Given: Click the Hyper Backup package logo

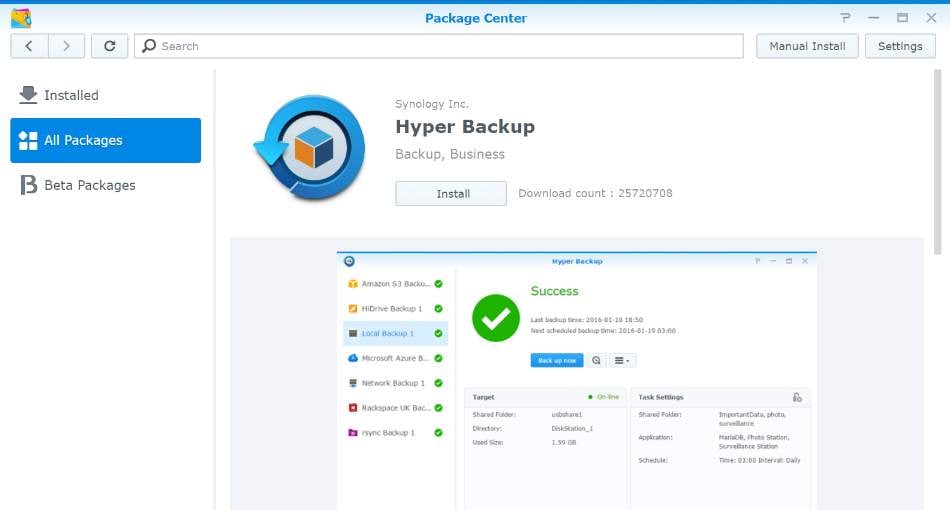Looking at the screenshot, I should [x=310, y=148].
